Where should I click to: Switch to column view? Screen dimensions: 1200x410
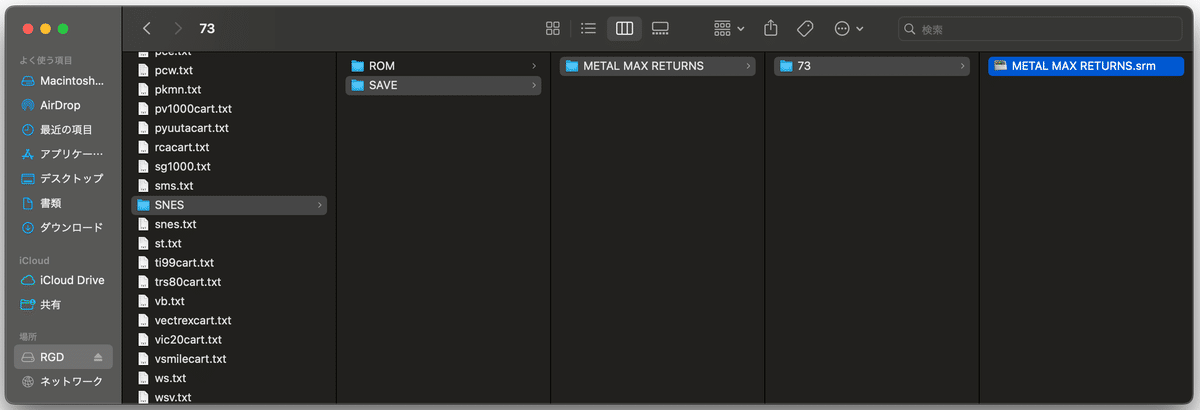tap(625, 29)
